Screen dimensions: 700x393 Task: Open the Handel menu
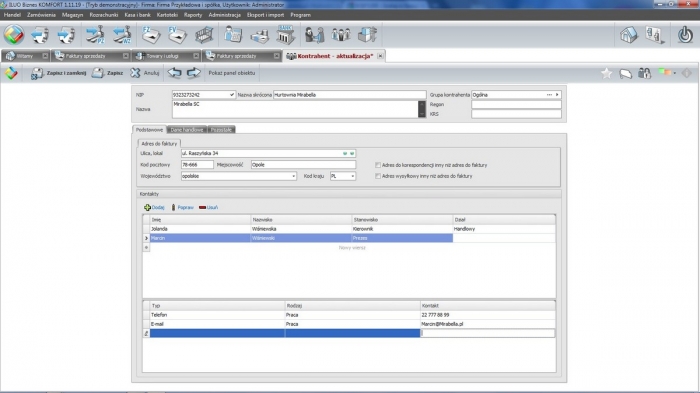coord(12,15)
